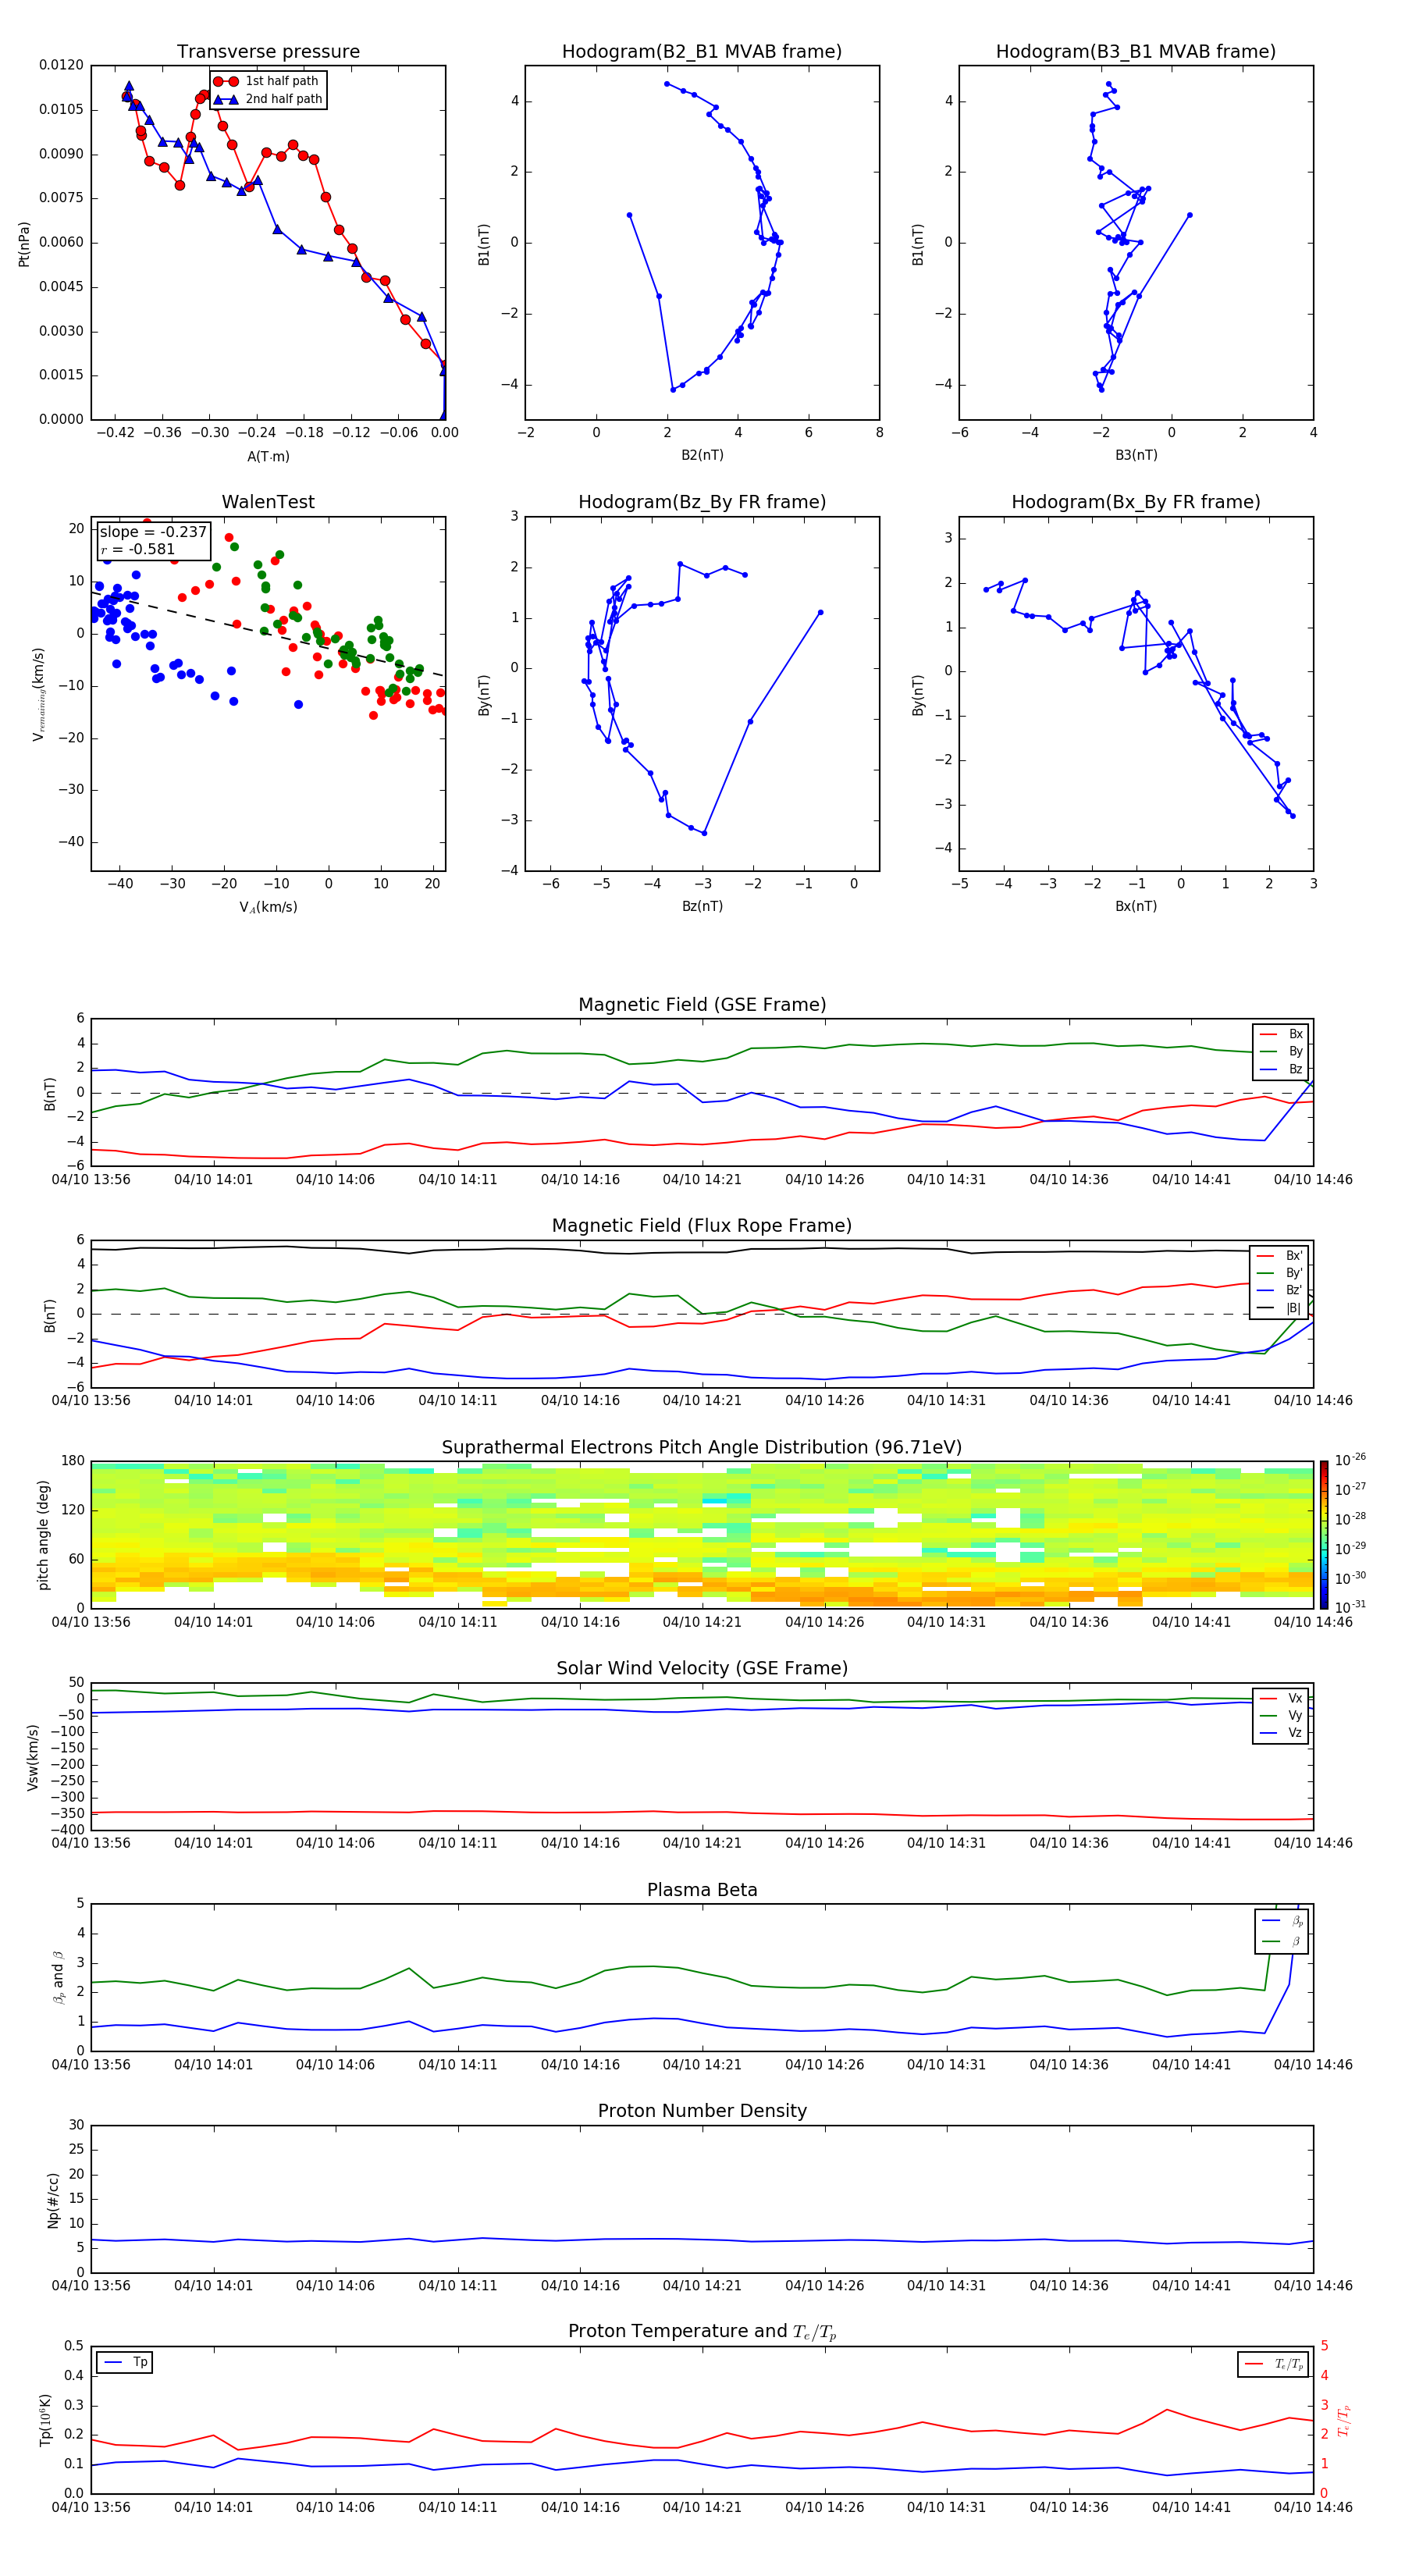Click the "Transverse pressure" plot title
The image size is (1405, 2576).
[x=268, y=52]
